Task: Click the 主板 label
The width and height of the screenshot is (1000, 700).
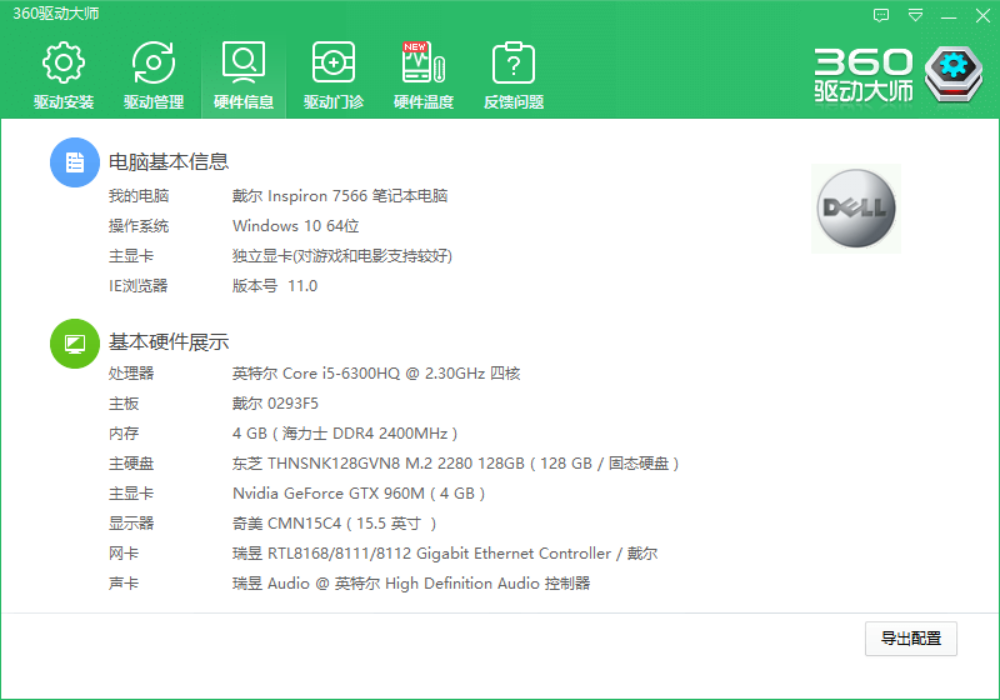Action: [124, 403]
